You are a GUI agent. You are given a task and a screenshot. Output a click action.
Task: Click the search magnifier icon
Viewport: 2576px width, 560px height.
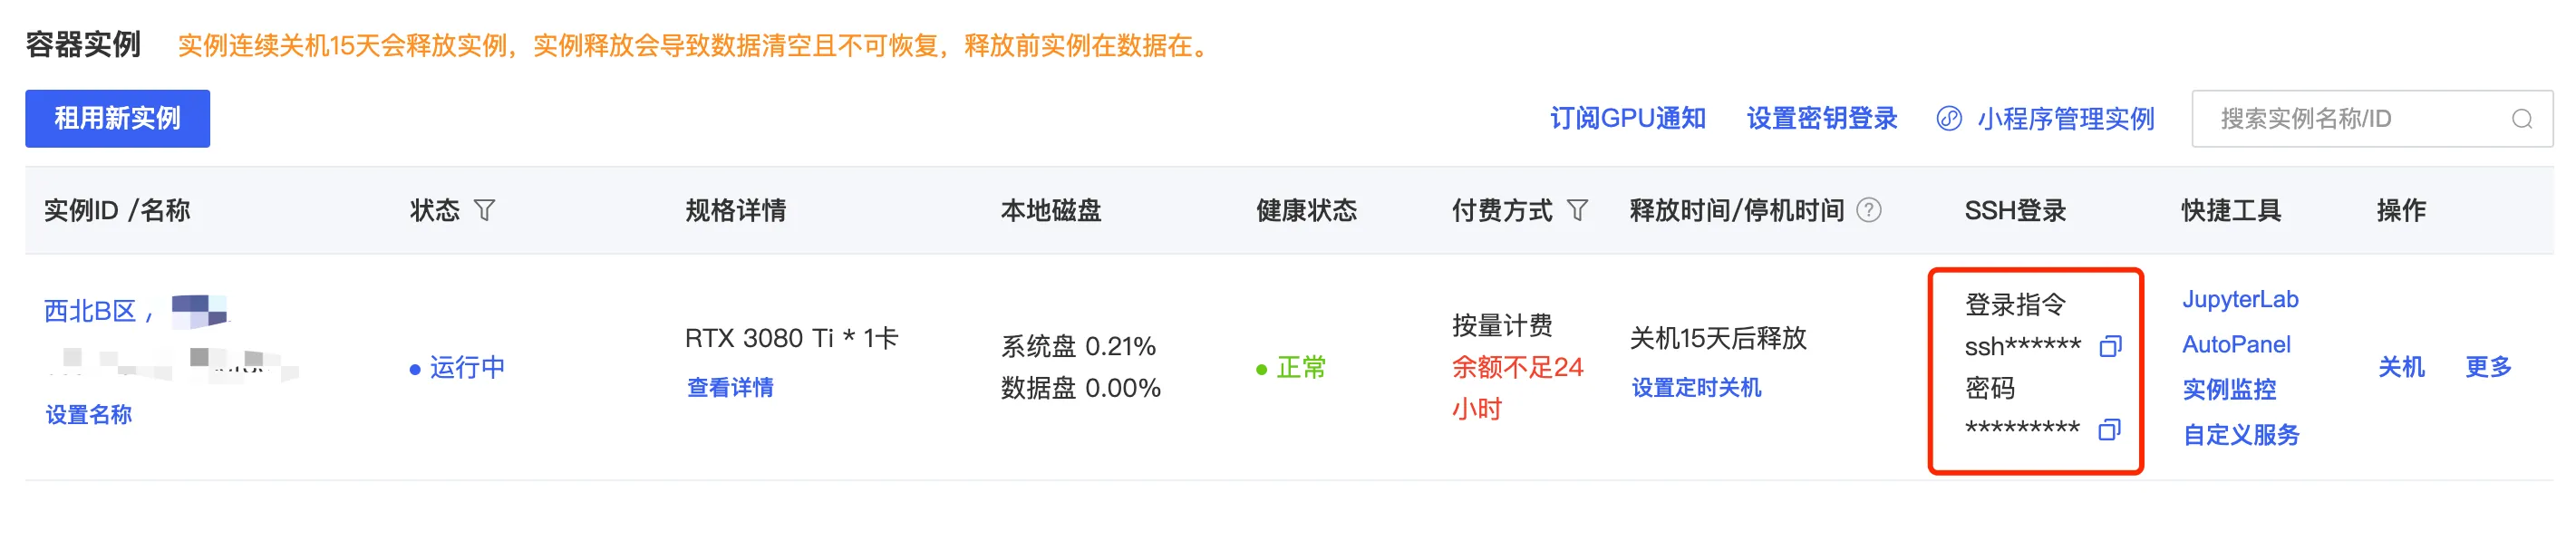coord(2522,119)
